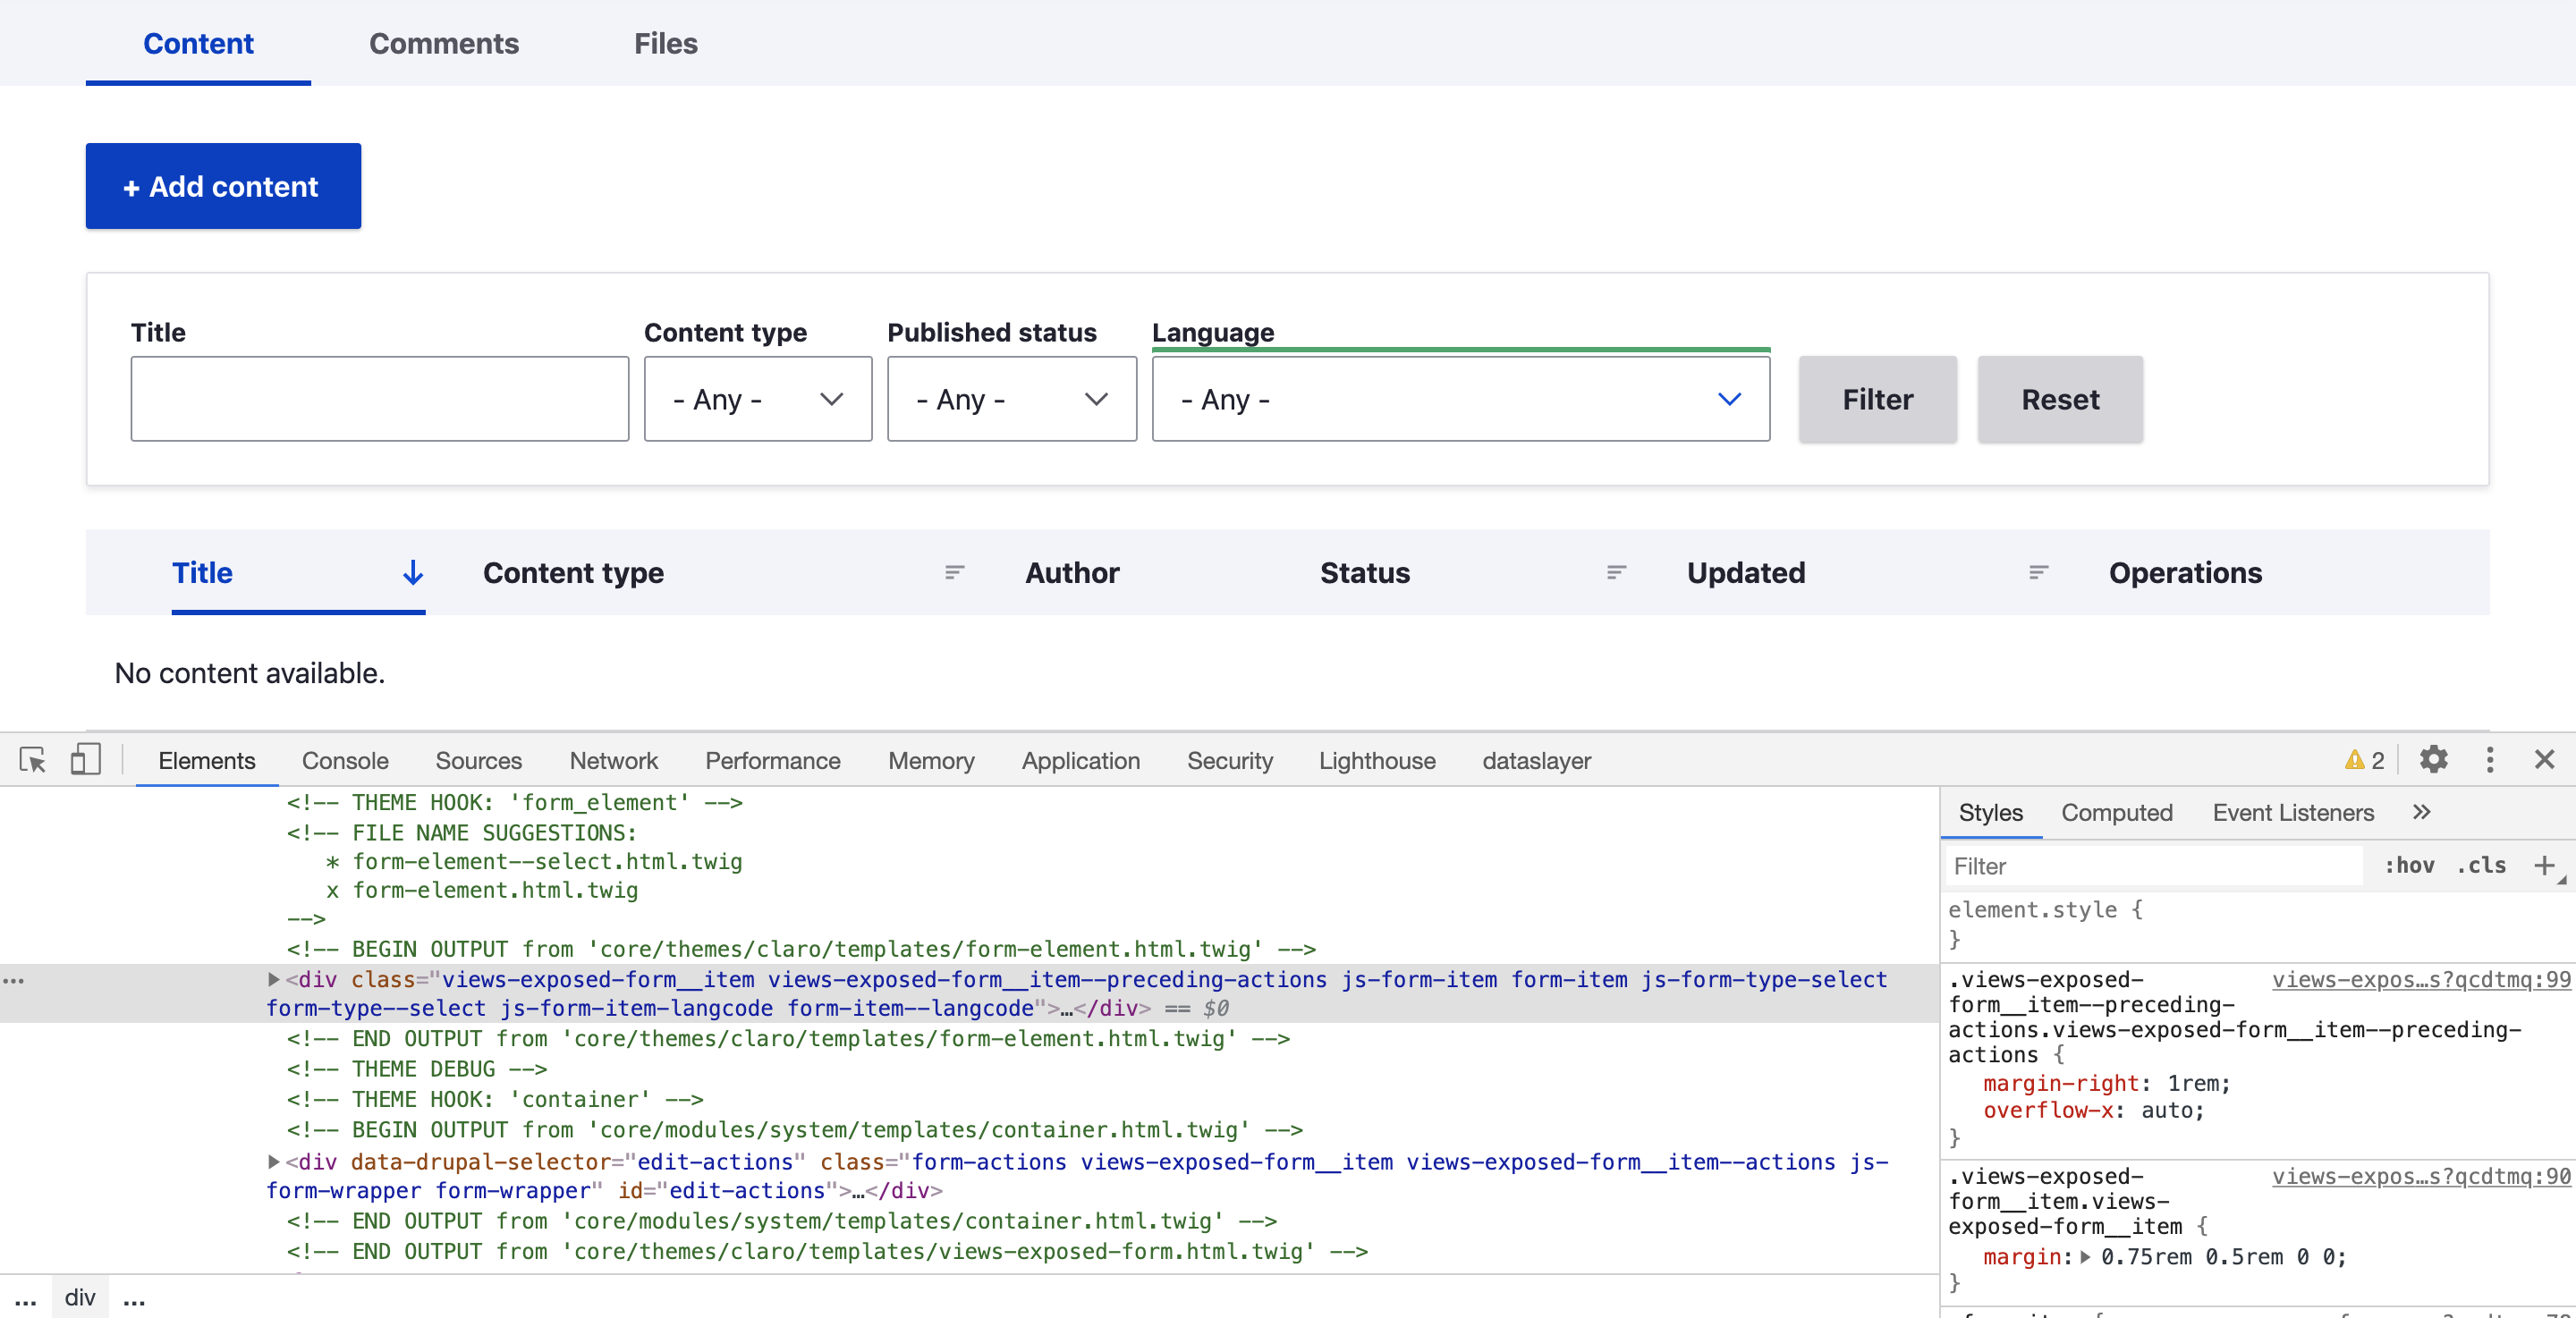This screenshot has height=1318, width=2576.
Task: Show more Styles pane tabs chevron
Action: tap(2421, 812)
